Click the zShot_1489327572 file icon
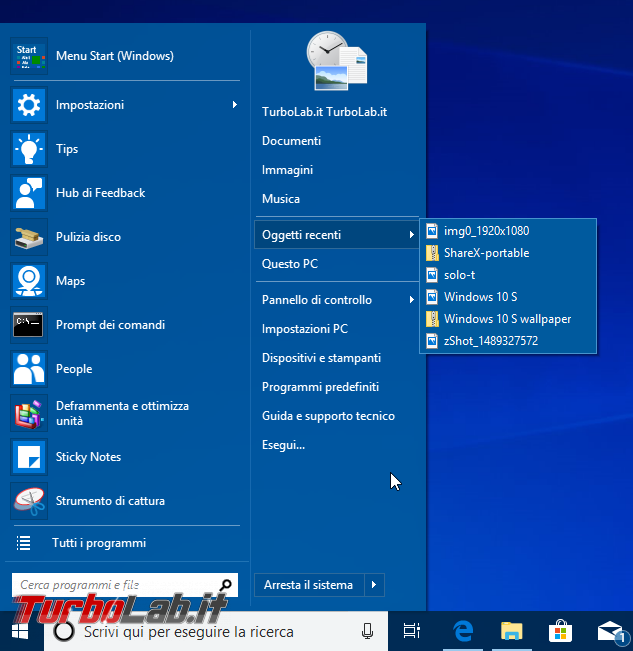The width and height of the screenshot is (633, 651). click(432, 341)
